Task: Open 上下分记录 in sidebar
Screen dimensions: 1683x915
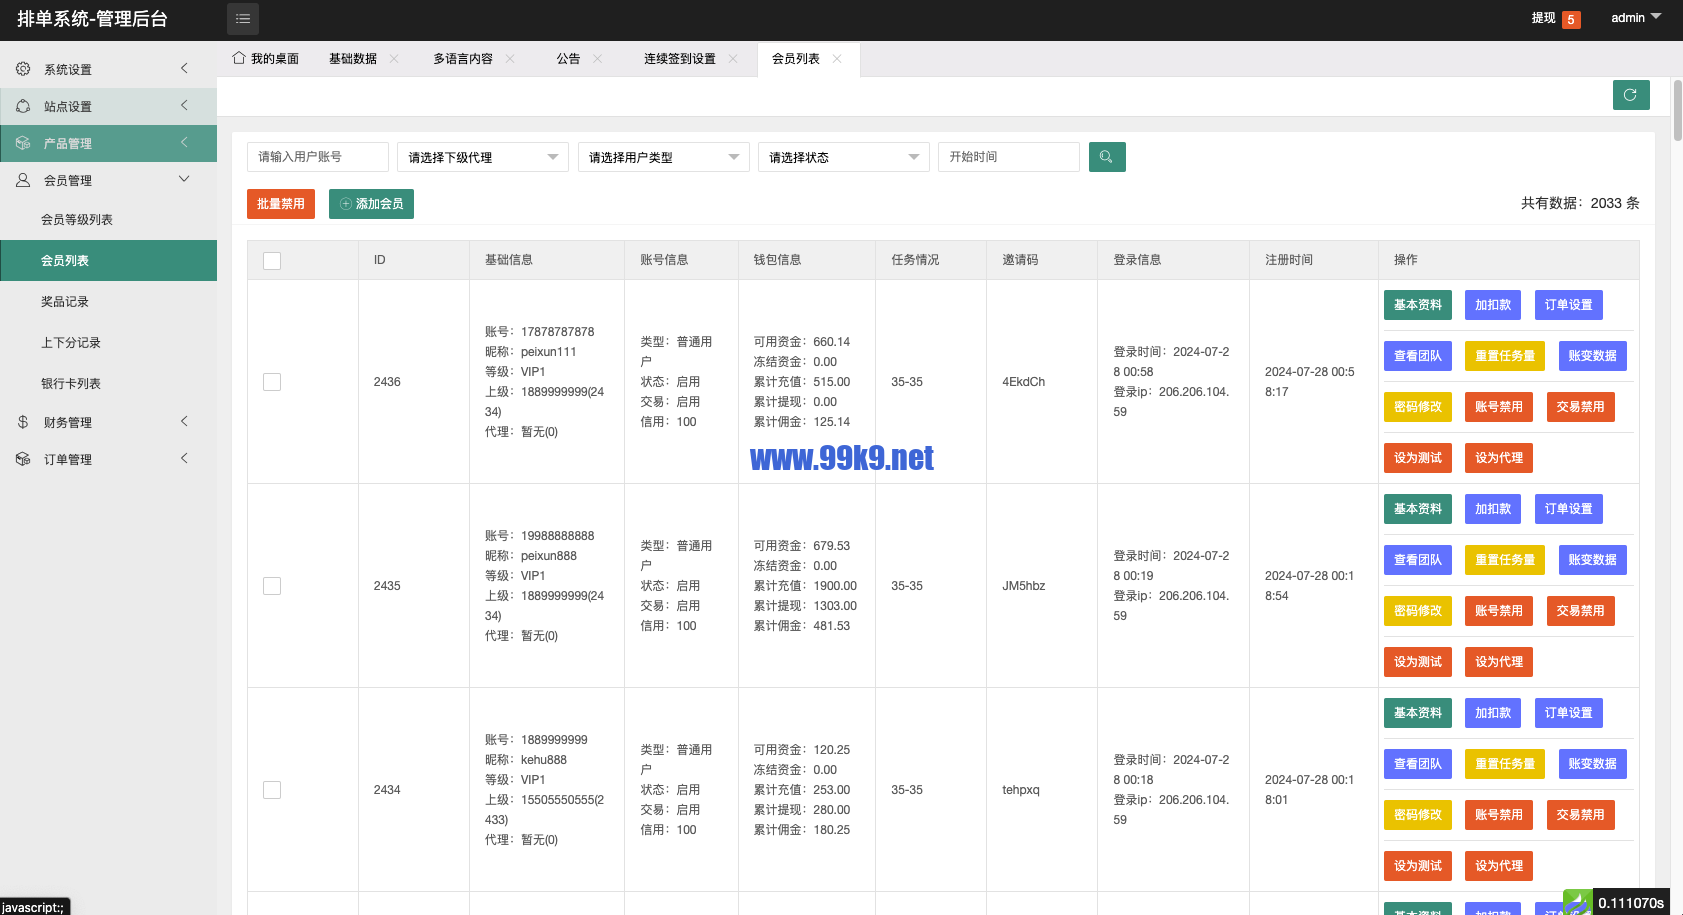Action: (108, 343)
